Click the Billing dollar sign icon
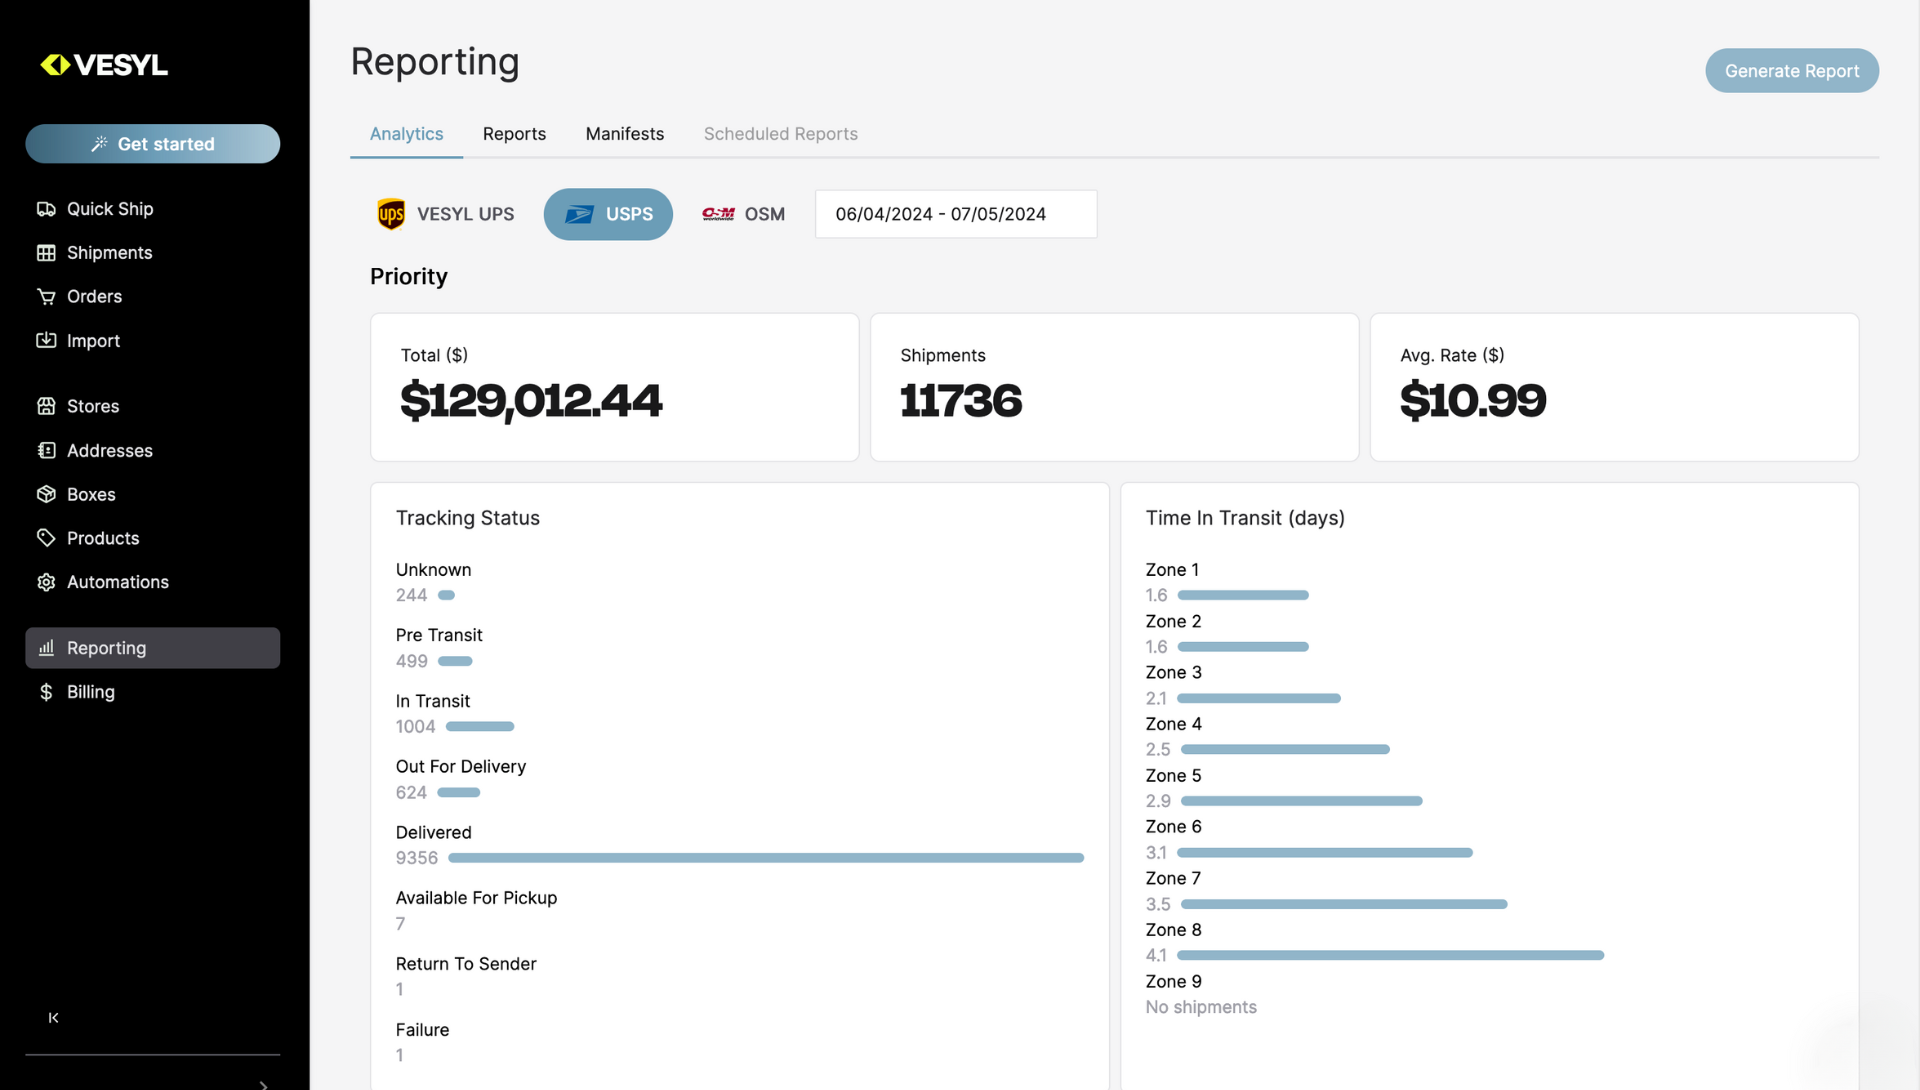The height and width of the screenshot is (1090, 1920). tap(46, 692)
